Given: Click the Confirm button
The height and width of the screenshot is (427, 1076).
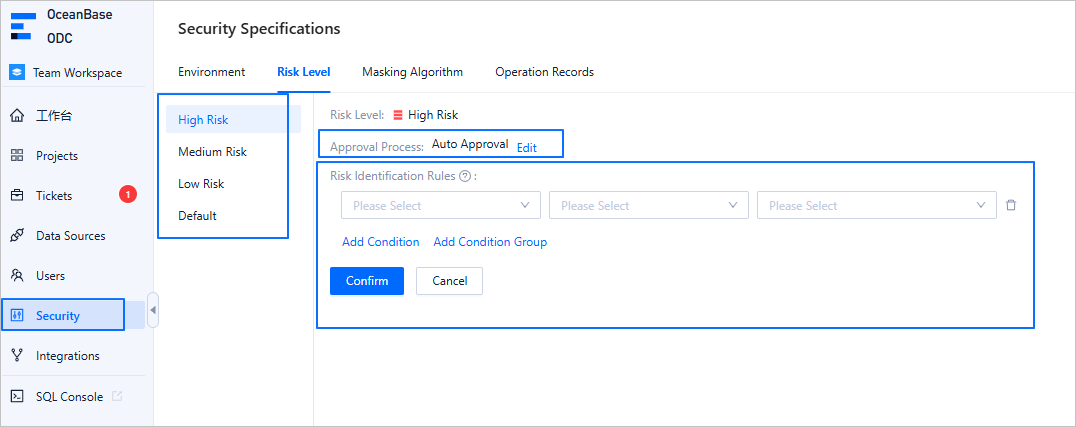Looking at the screenshot, I should (x=367, y=281).
